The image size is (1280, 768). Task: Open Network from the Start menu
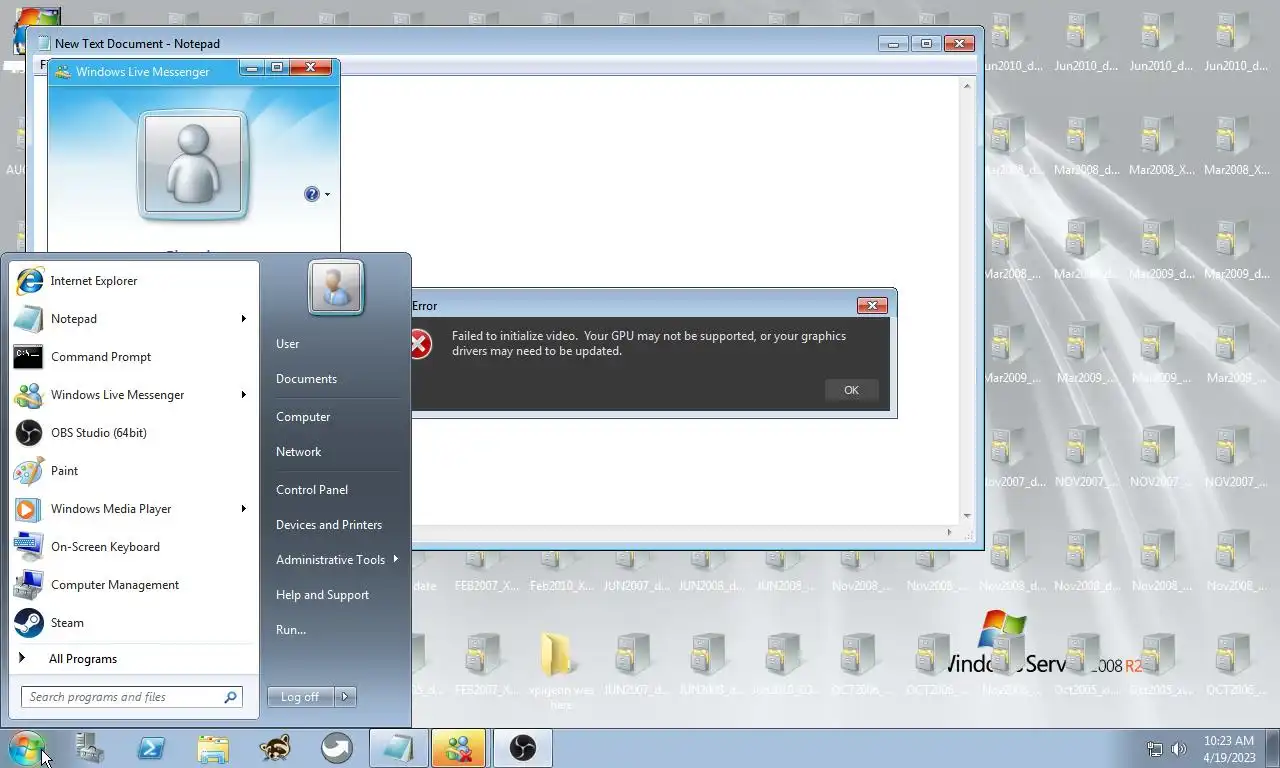click(298, 452)
